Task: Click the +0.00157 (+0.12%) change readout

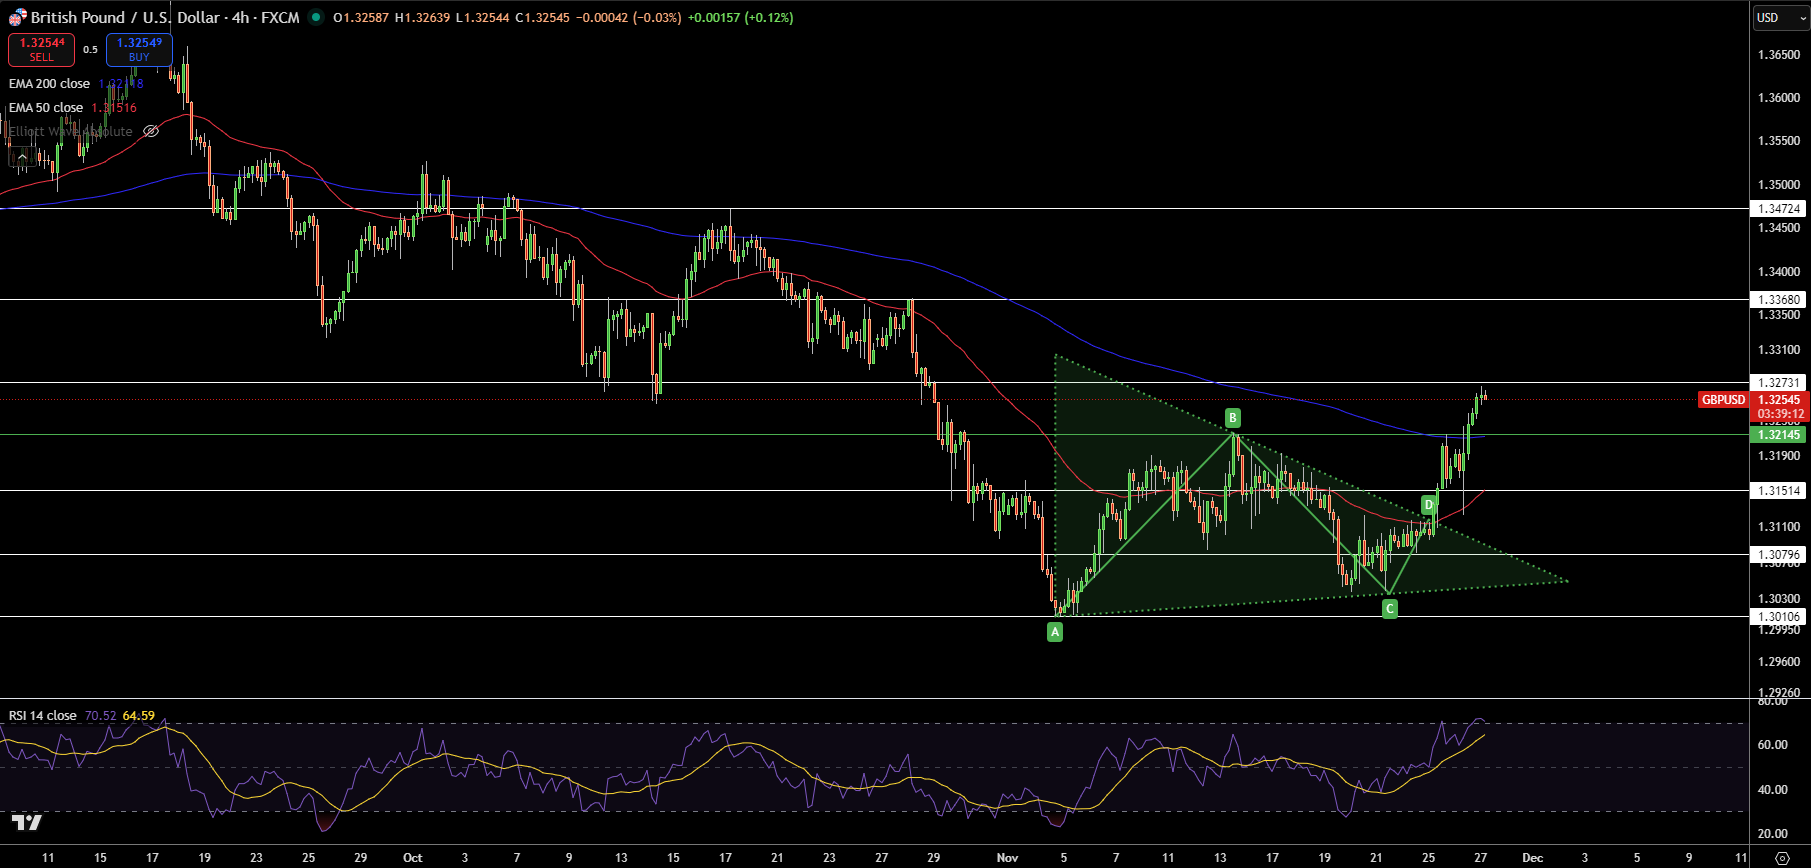Action: [x=741, y=17]
